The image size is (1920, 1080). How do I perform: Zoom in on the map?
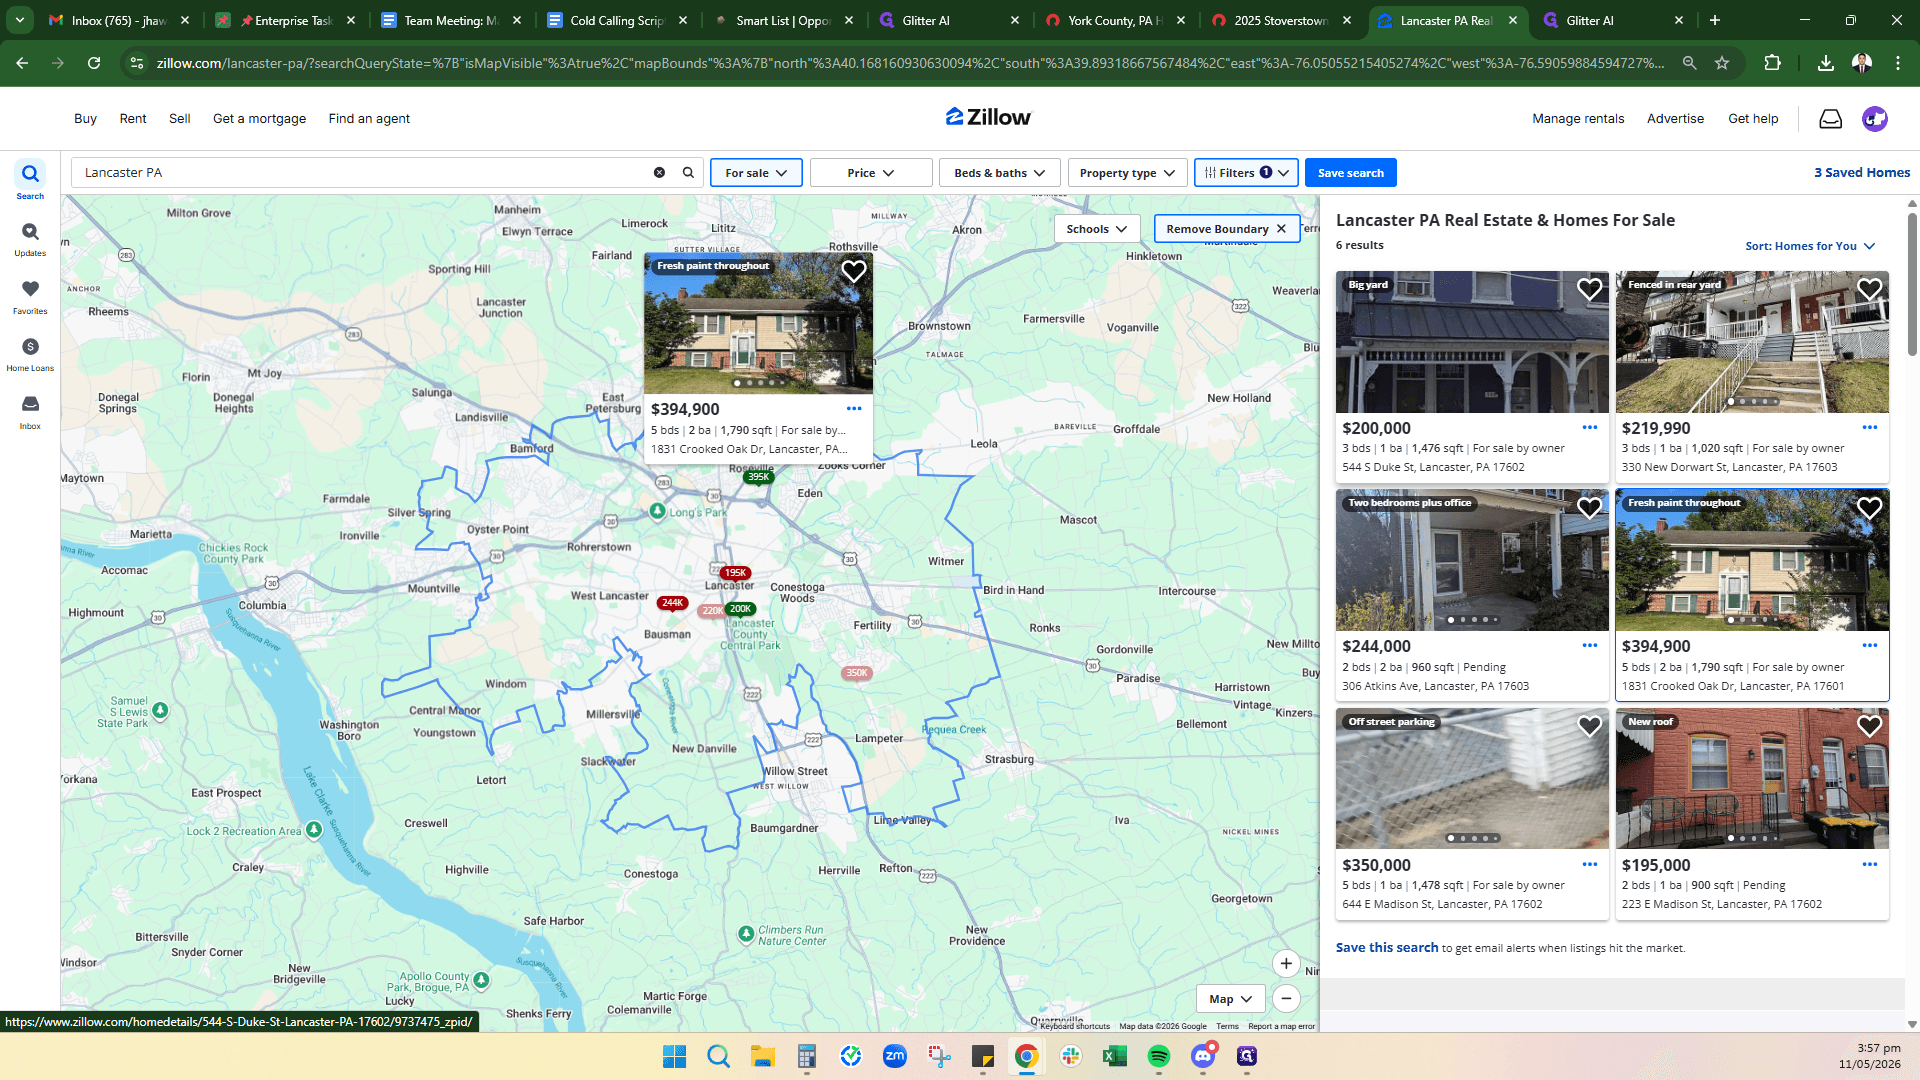click(x=1286, y=964)
